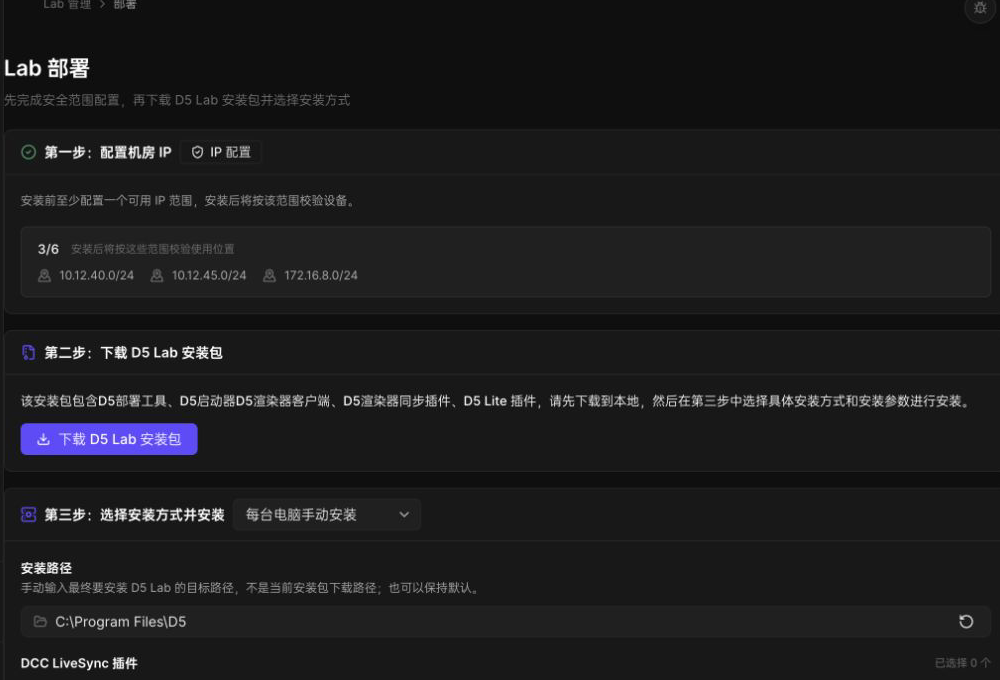Expand the install method chevron arrow
Screen dimensions: 1000x680
[404, 514]
